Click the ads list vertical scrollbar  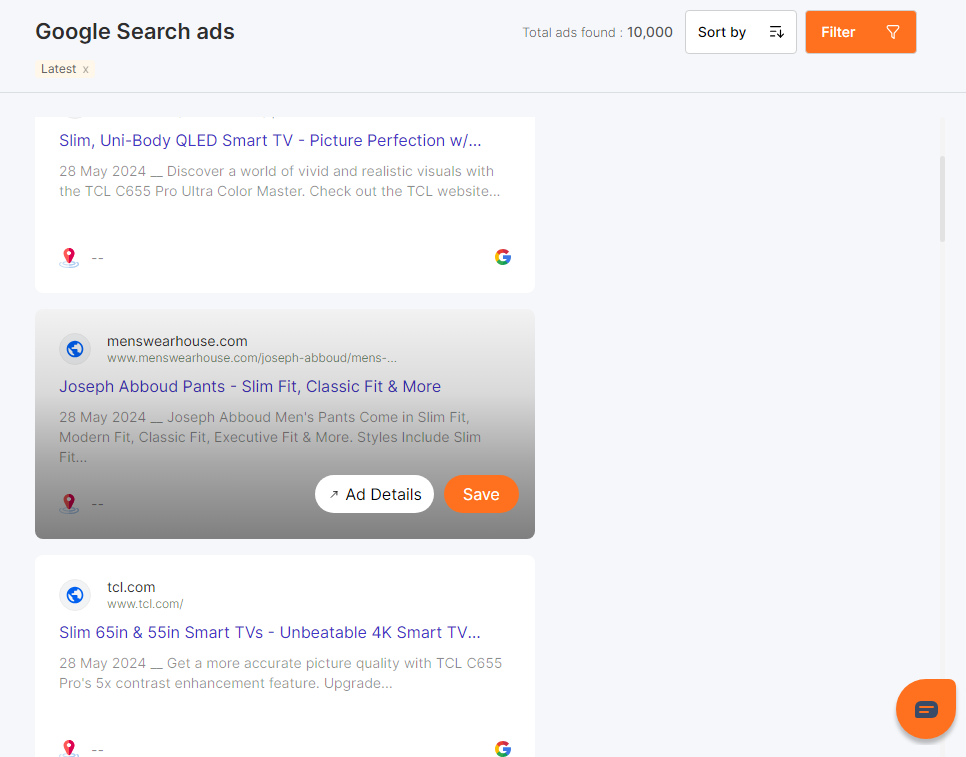tap(942, 199)
